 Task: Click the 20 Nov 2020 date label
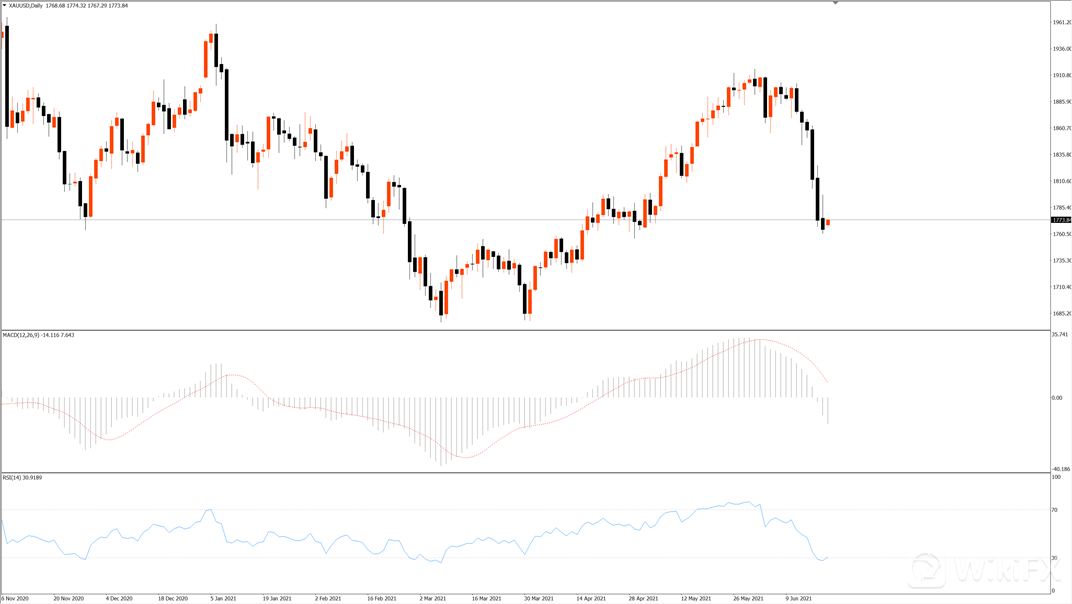click(x=68, y=599)
